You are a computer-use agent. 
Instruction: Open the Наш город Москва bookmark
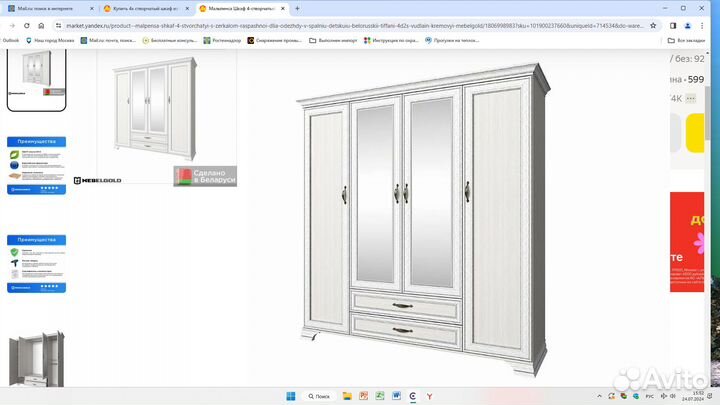coord(52,40)
